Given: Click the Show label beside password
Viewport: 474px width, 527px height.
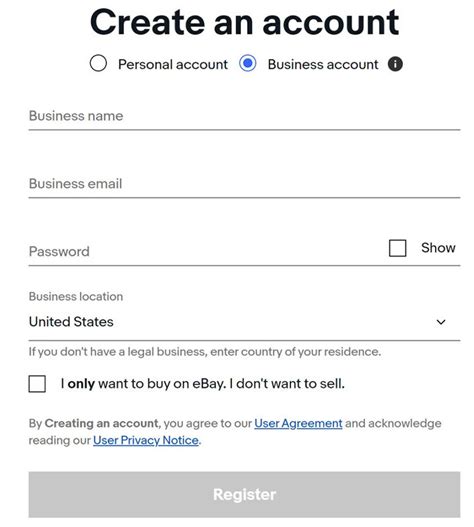Looking at the screenshot, I should pyautogui.click(x=438, y=248).
